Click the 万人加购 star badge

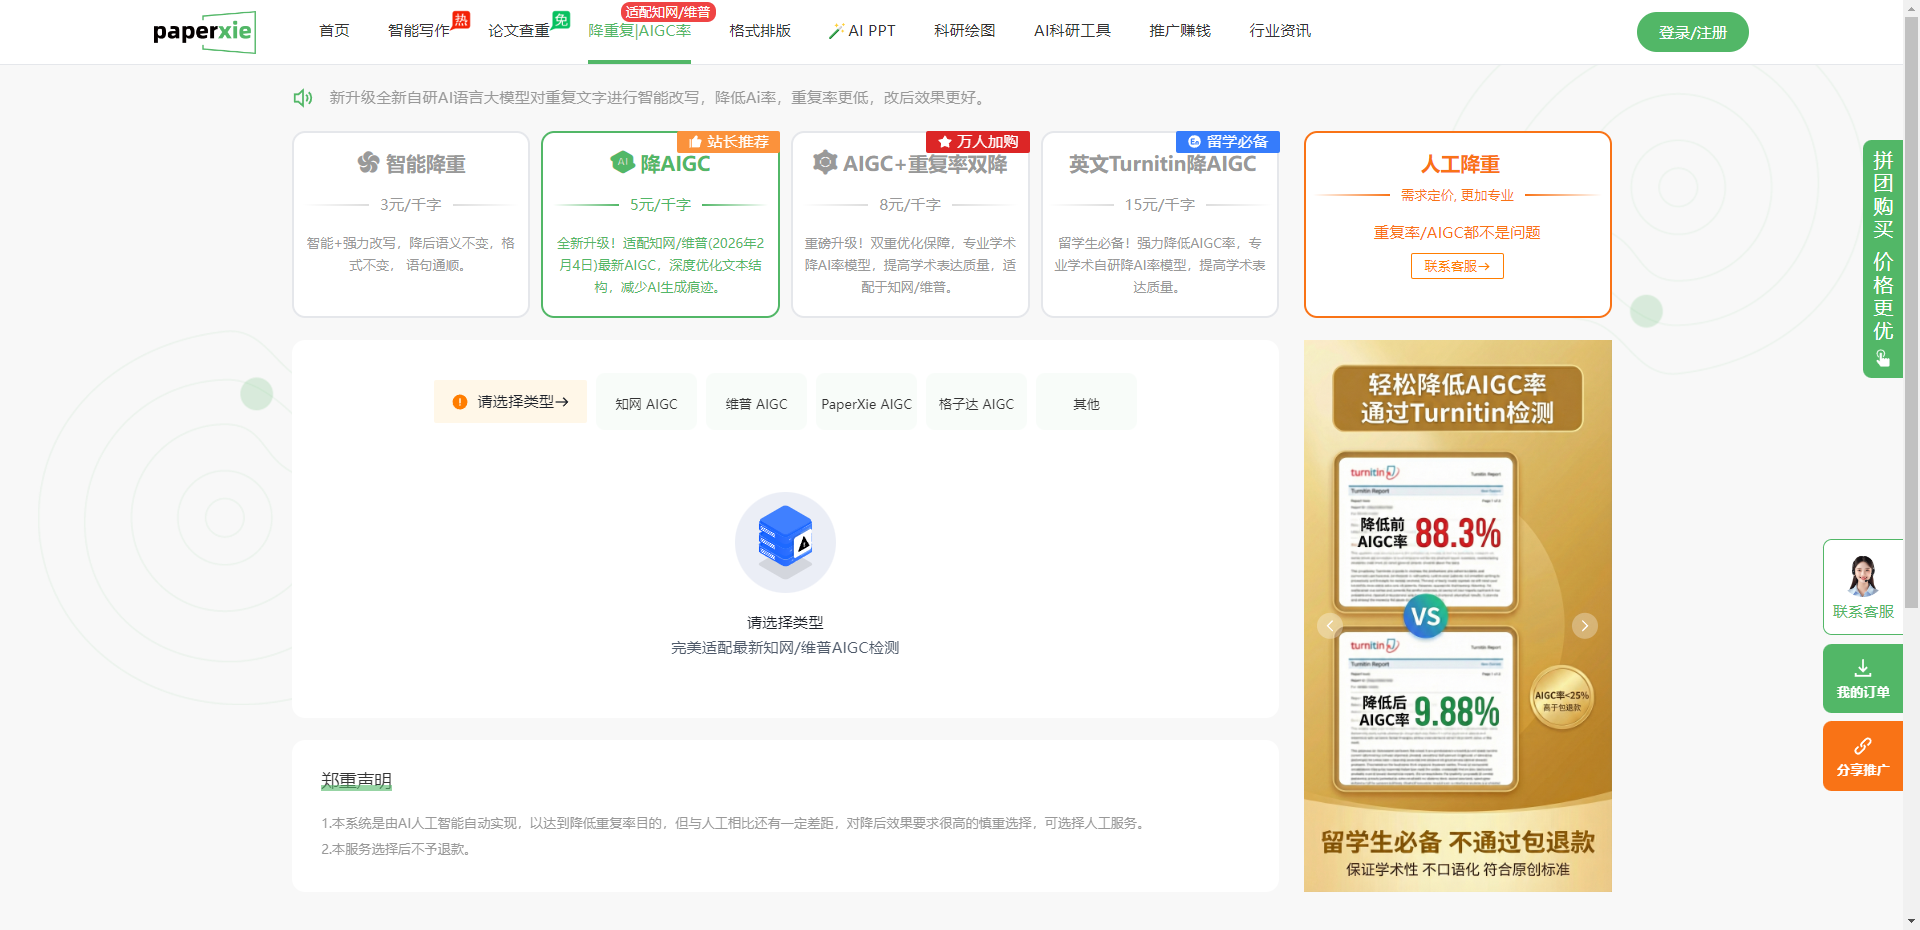(978, 142)
